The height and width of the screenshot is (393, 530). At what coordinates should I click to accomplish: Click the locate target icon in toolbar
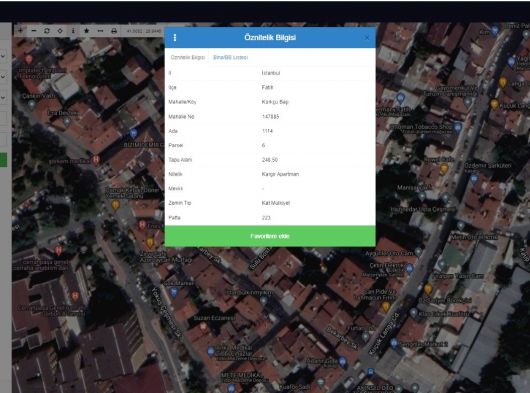[60, 31]
